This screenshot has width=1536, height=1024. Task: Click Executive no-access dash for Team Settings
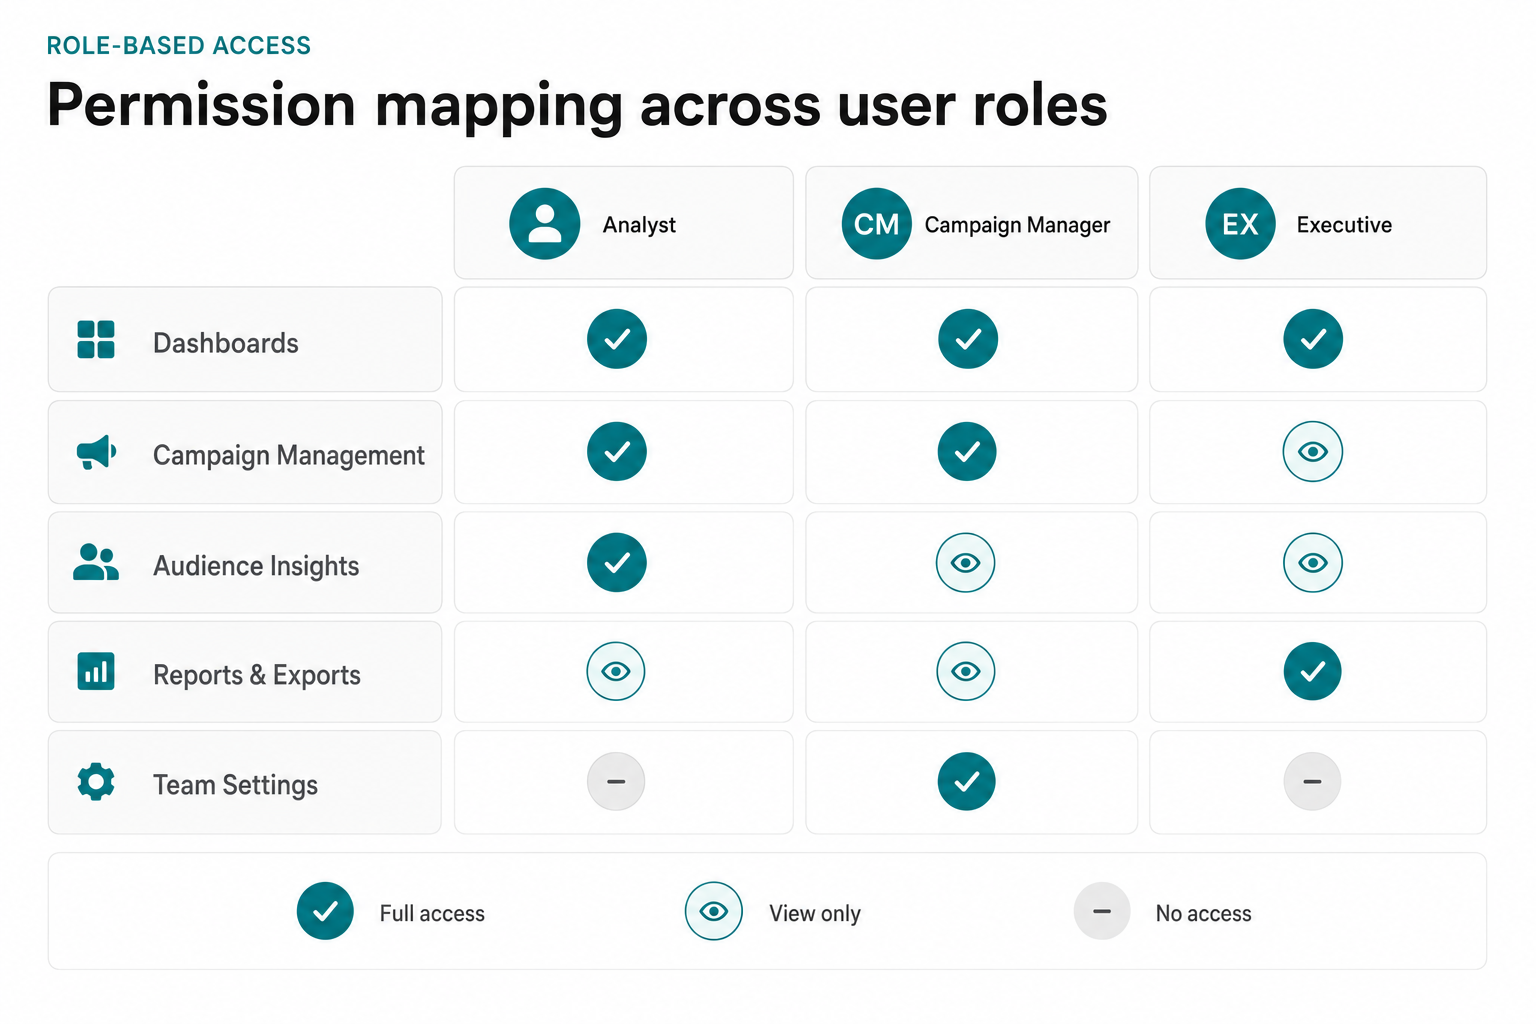(1312, 781)
